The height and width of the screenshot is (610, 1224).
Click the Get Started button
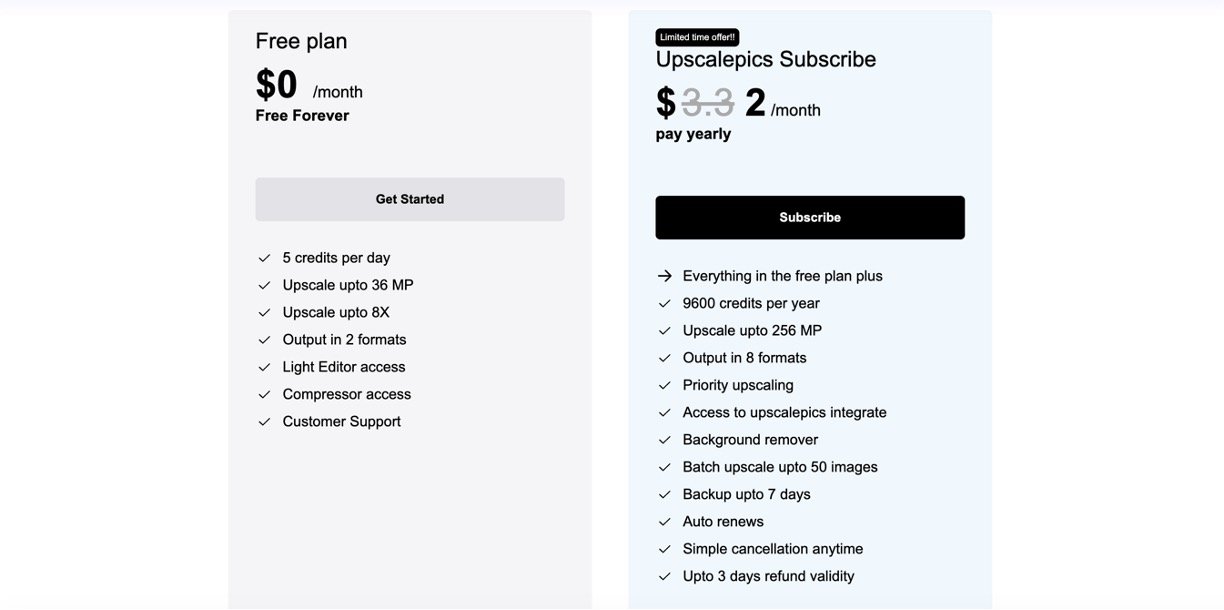[410, 199]
